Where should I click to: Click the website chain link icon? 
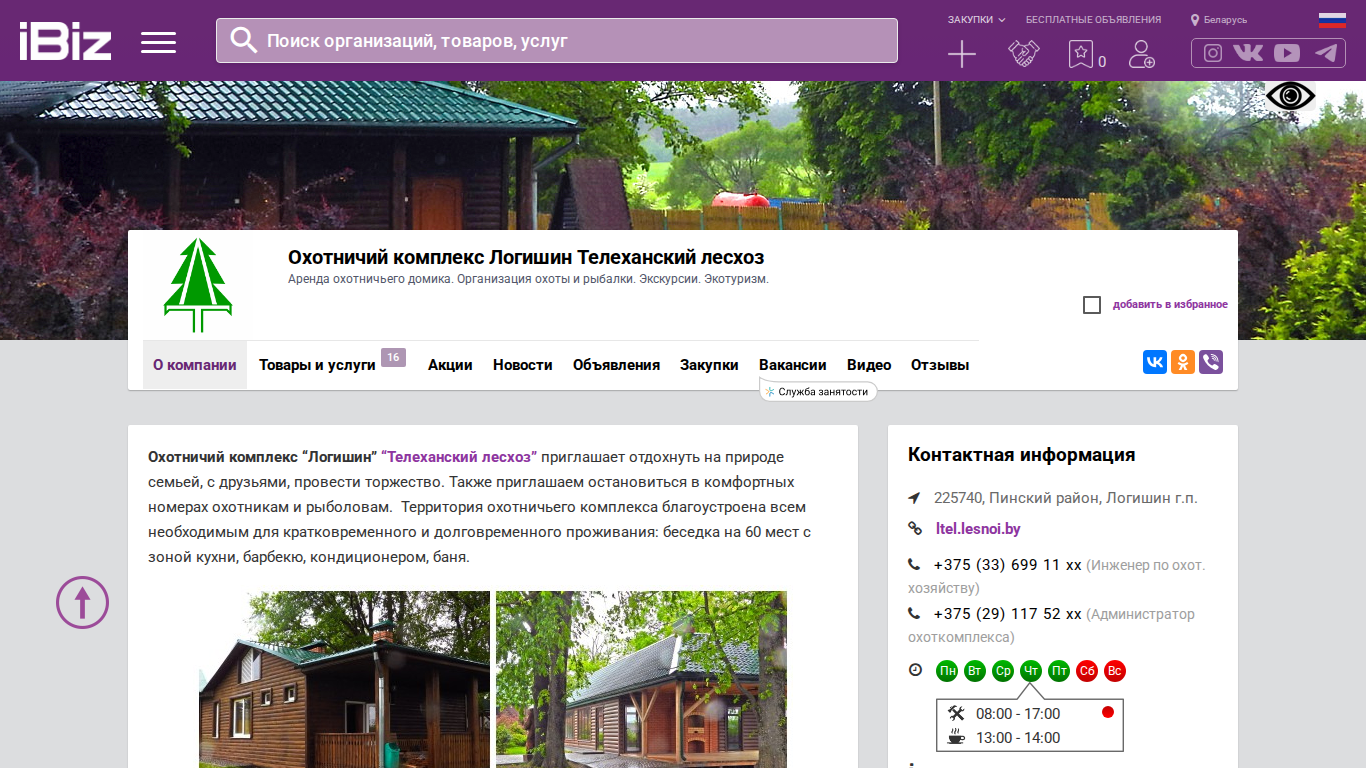click(x=914, y=528)
